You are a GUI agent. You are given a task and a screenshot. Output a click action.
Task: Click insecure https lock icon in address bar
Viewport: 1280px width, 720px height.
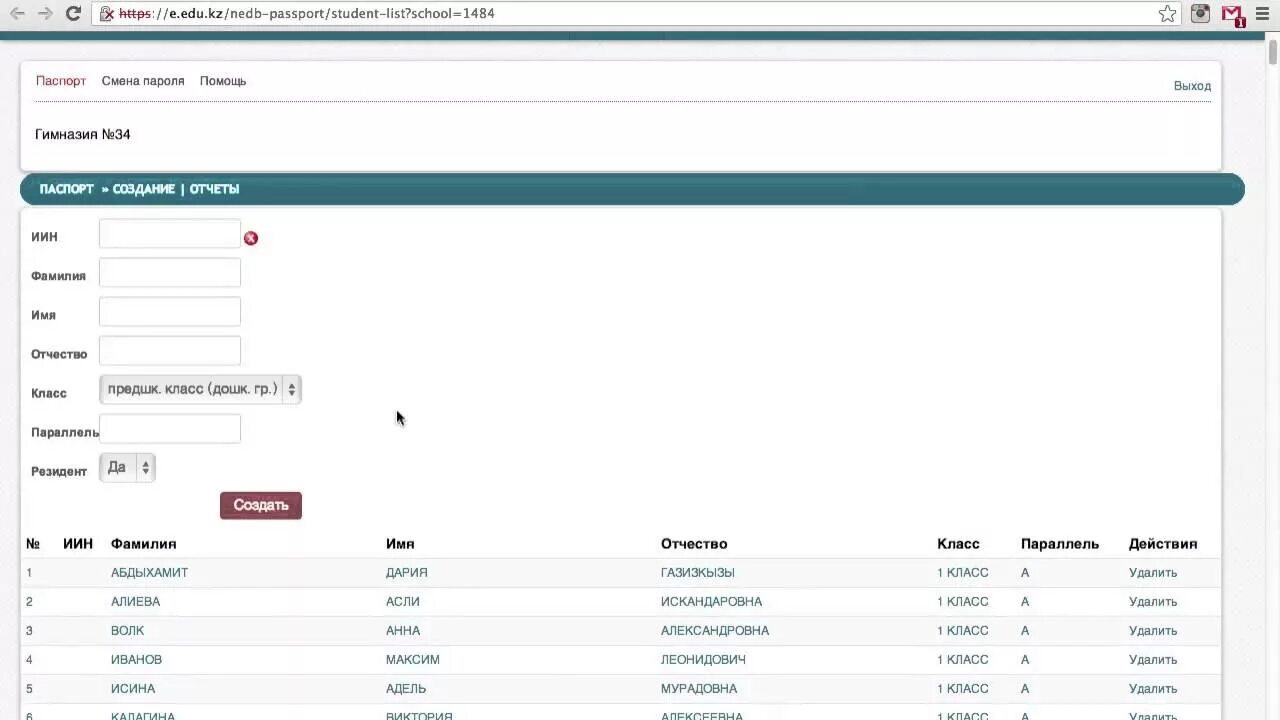pyautogui.click(x=106, y=13)
